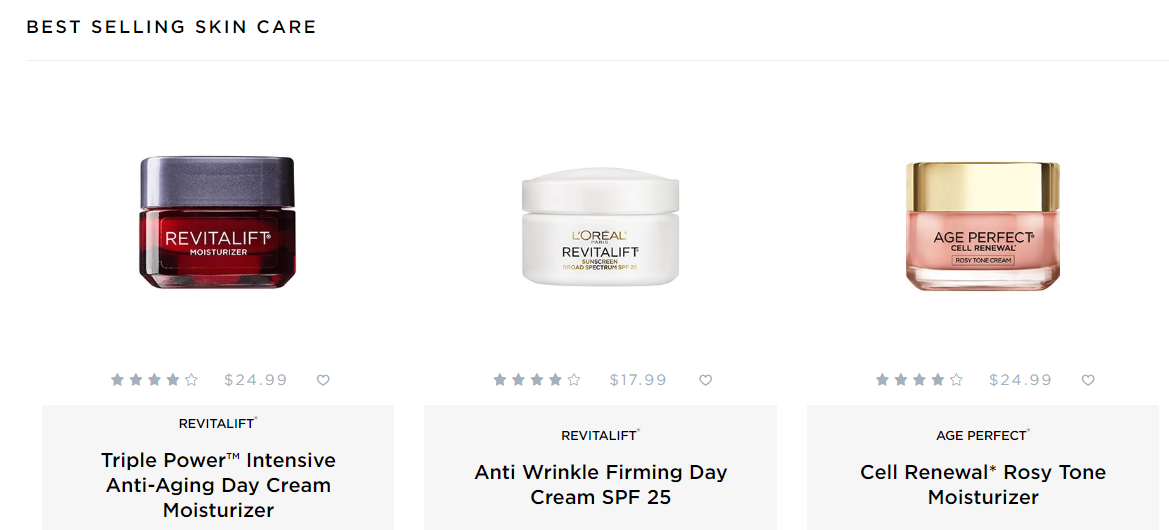Add Cell Renewal Rosy Tone to wishlist

click(x=1088, y=380)
